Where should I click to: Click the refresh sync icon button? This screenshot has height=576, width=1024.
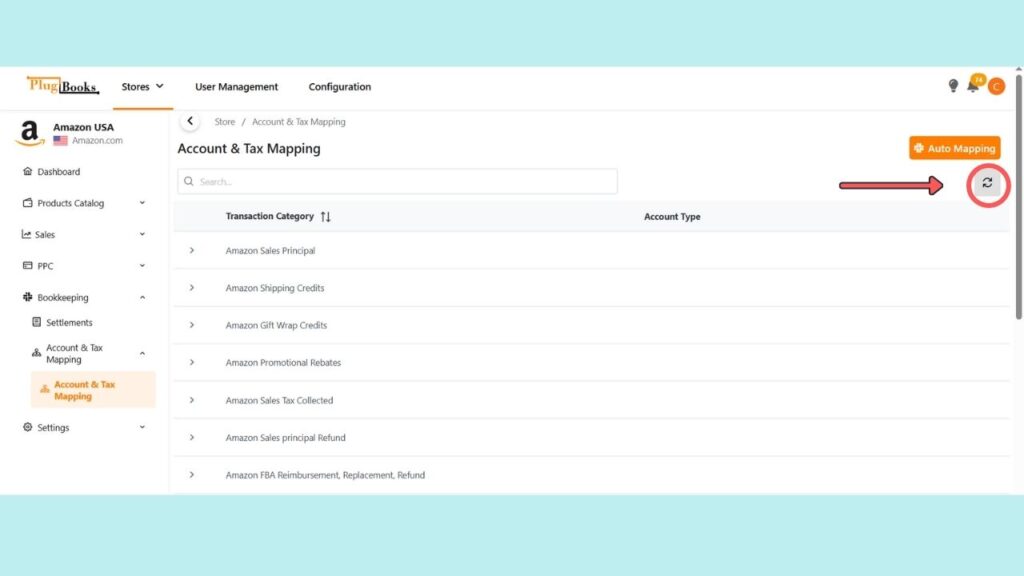point(987,183)
